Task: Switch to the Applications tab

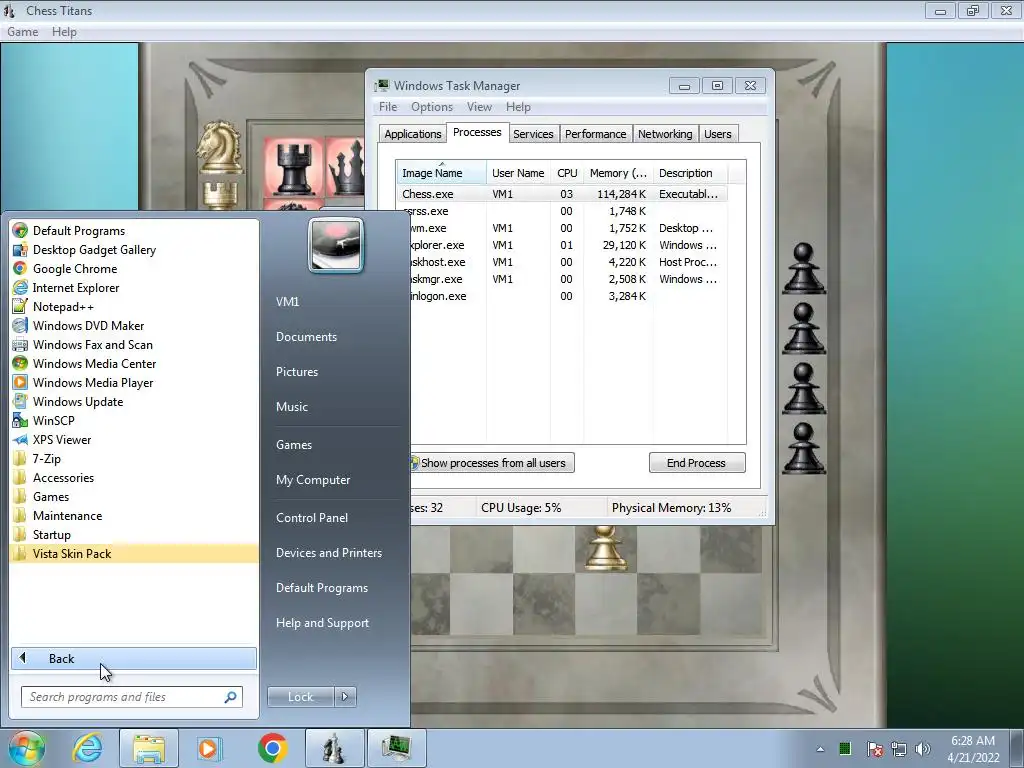Action: pyautogui.click(x=413, y=134)
